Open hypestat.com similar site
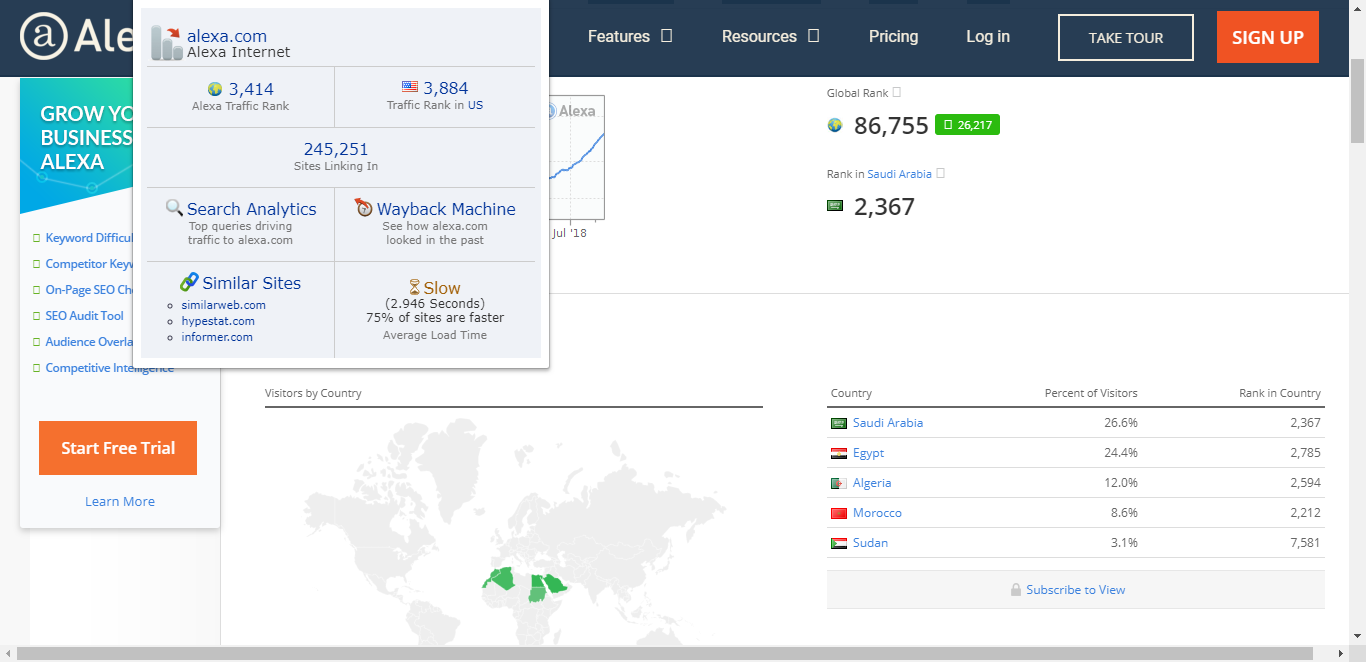 click(218, 321)
